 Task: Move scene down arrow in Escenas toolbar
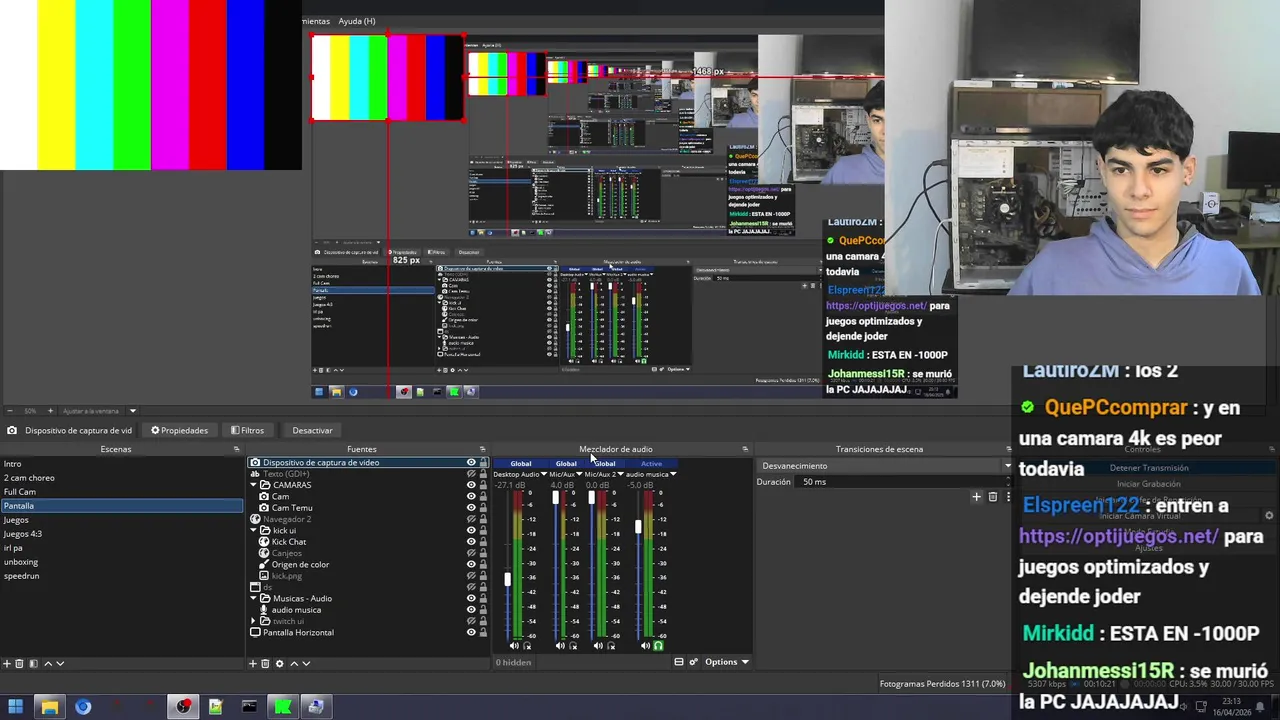pyautogui.click(x=60, y=663)
